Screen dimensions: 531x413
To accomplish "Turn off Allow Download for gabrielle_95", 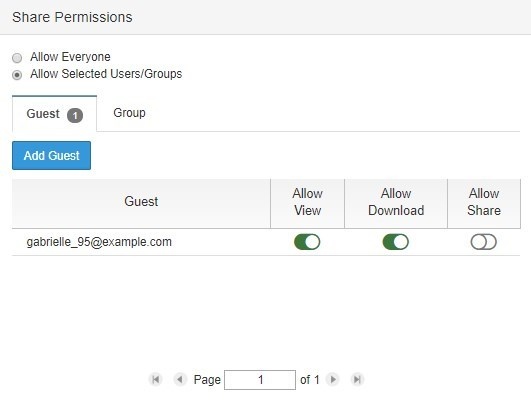I will coord(396,242).
